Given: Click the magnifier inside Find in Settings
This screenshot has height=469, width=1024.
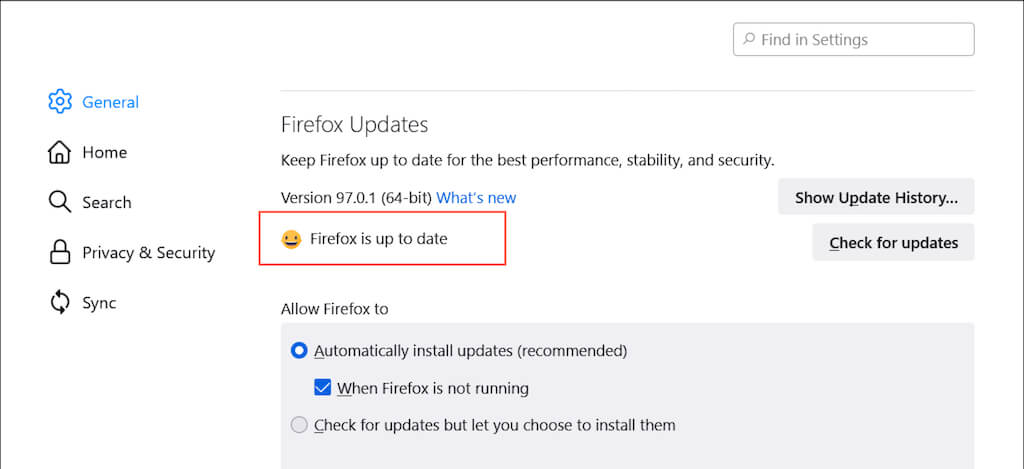Looking at the screenshot, I should click(x=748, y=40).
